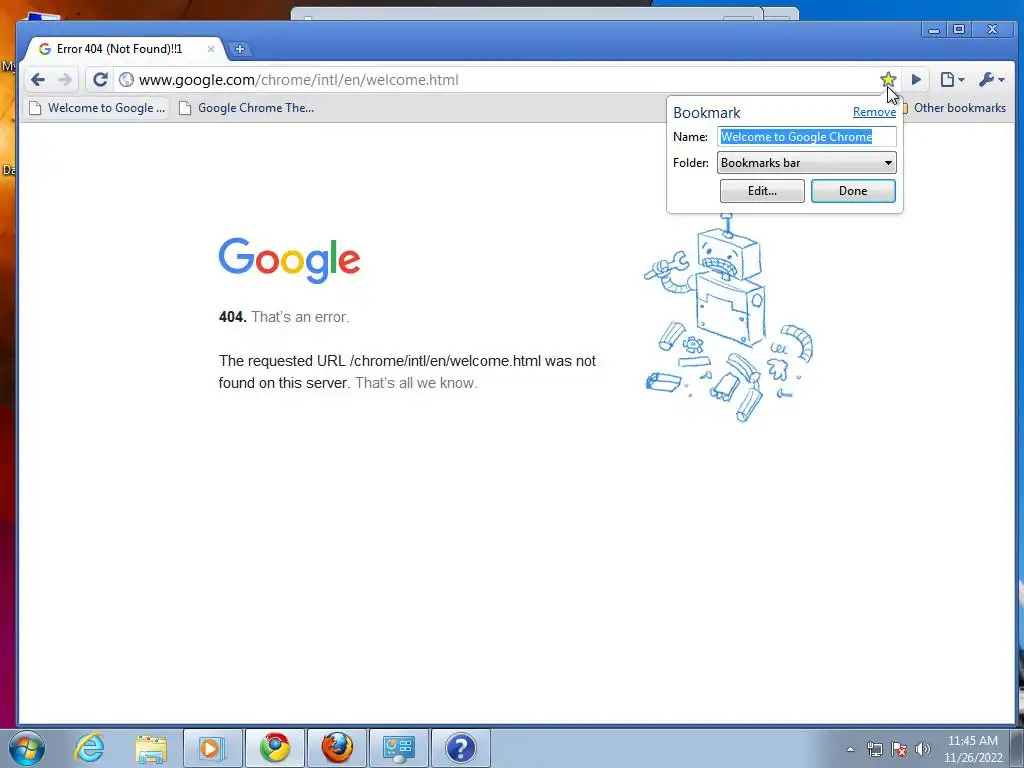The width and height of the screenshot is (1024, 768).
Task: Open the Google Chrome The... bookmark
Action: pyautogui.click(x=247, y=108)
